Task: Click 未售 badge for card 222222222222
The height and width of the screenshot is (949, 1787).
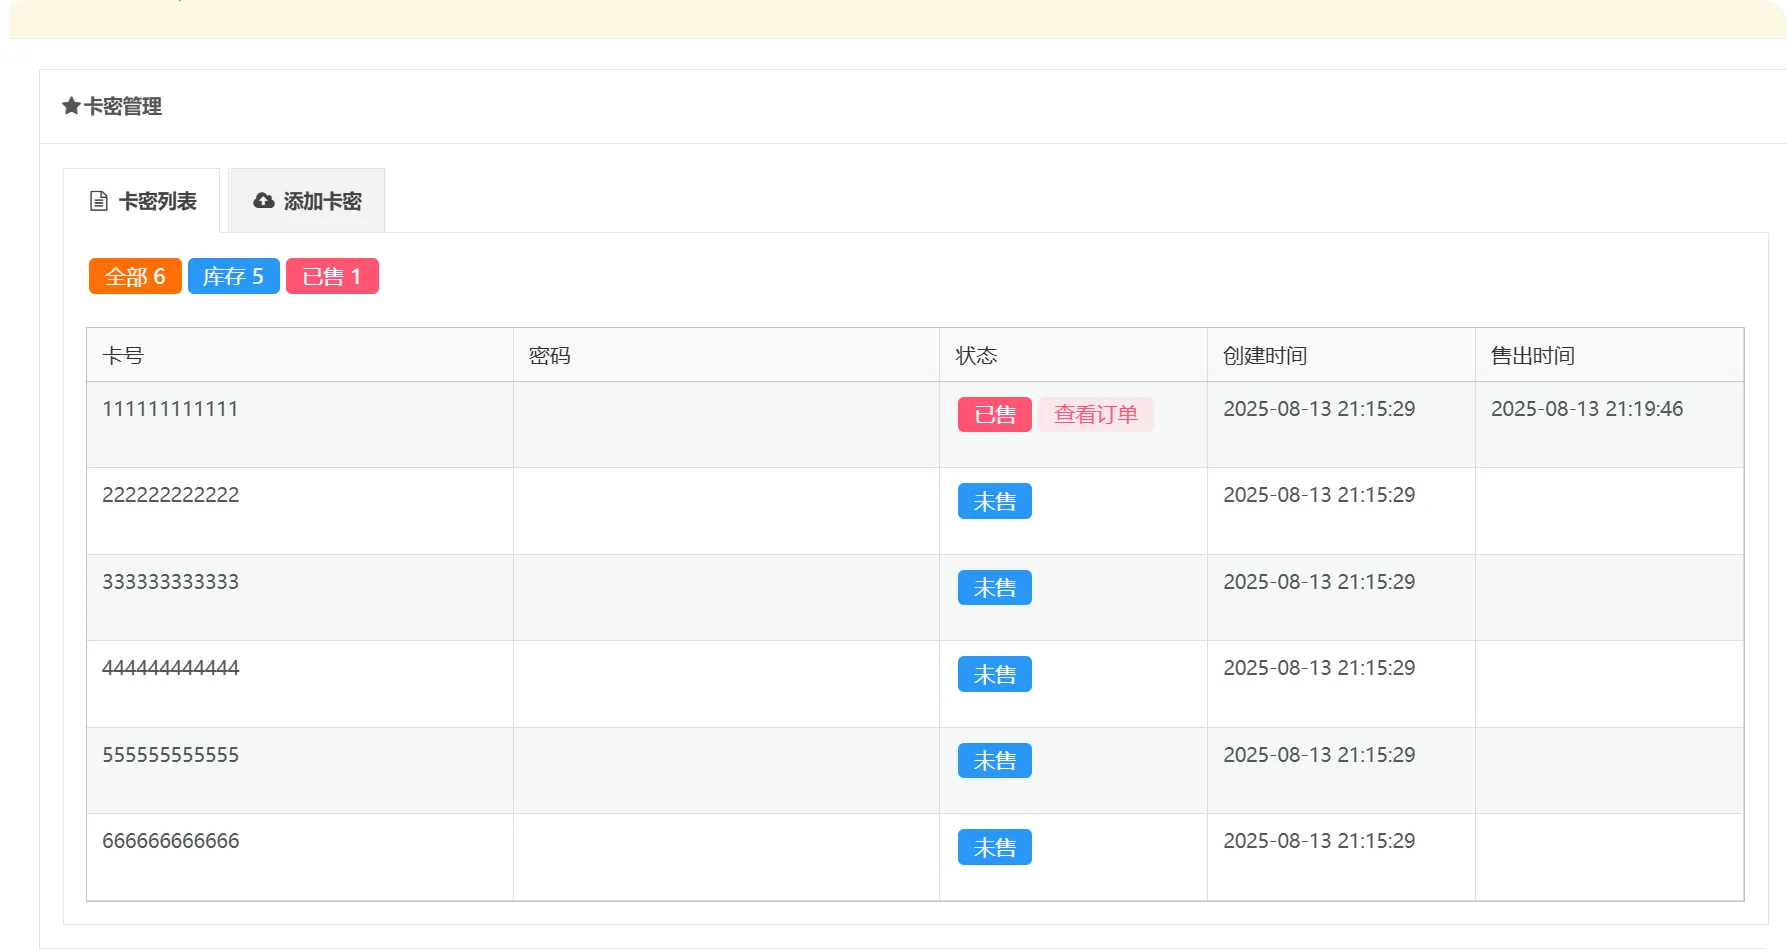Action: (x=994, y=501)
